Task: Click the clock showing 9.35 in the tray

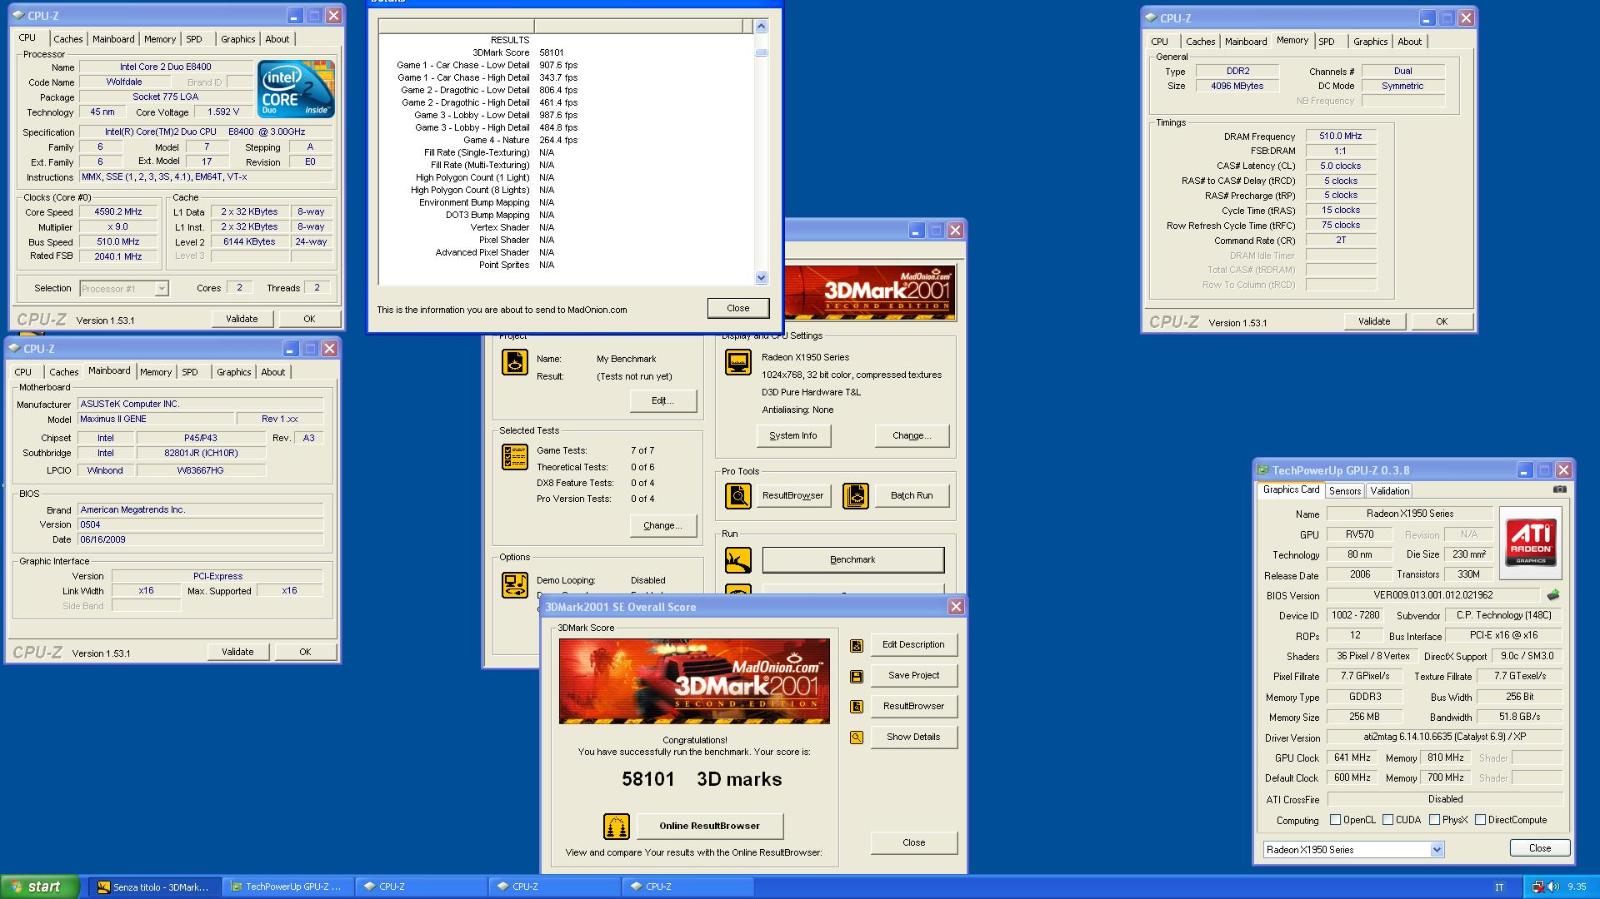Action: pyautogui.click(x=1577, y=887)
